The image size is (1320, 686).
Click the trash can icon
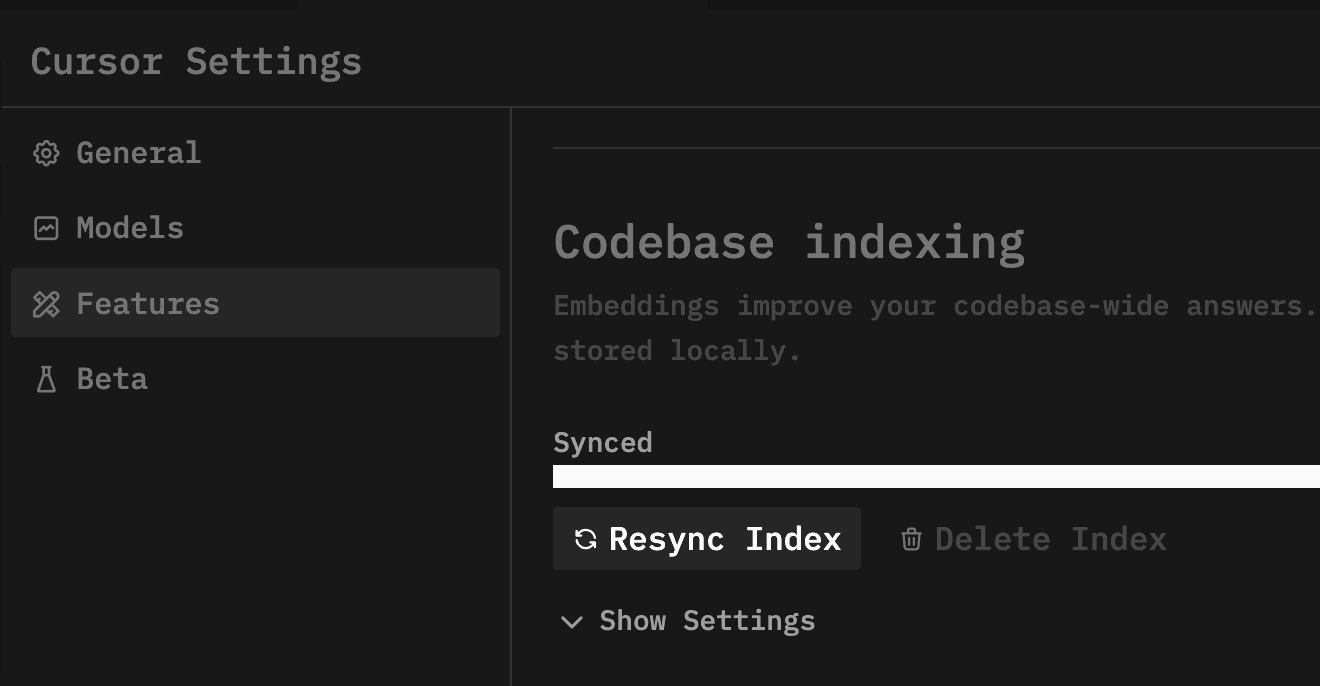coord(911,539)
